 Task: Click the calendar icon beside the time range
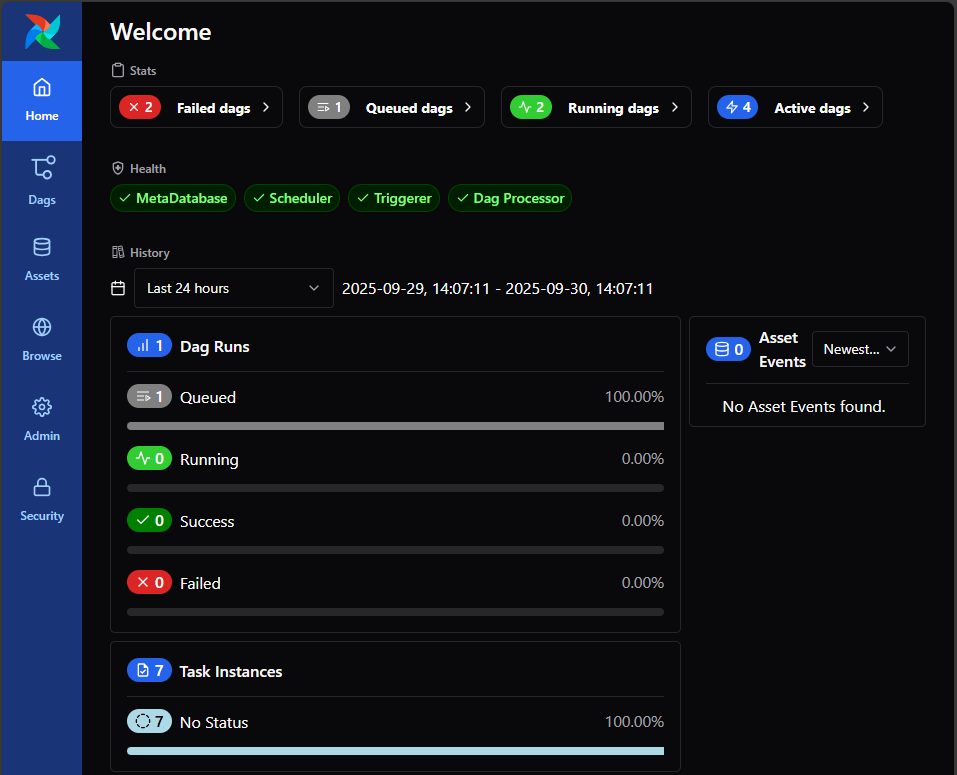click(x=118, y=288)
